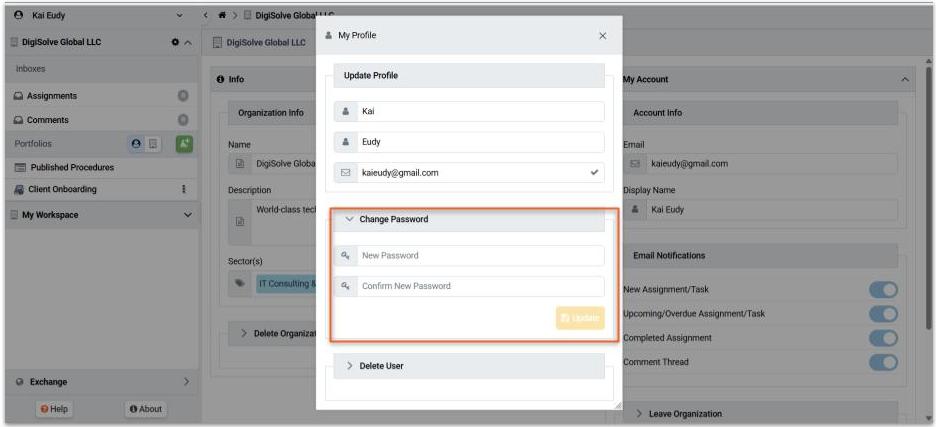Click the user portfolios filter icon
The image size is (936, 427).
pos(136,144)
